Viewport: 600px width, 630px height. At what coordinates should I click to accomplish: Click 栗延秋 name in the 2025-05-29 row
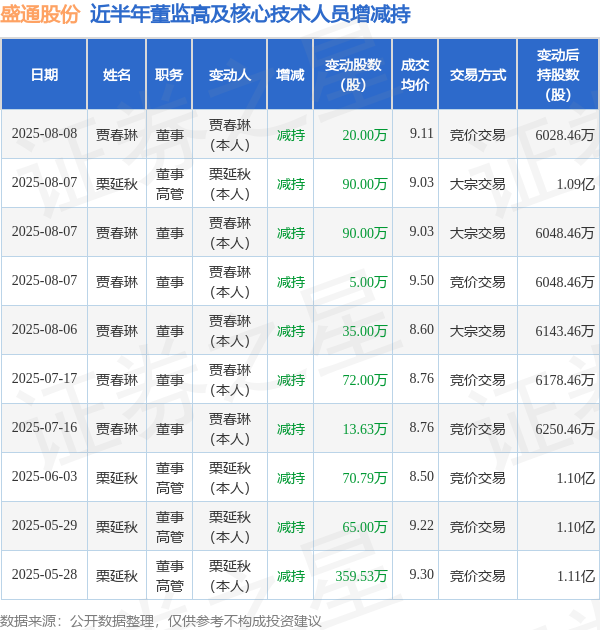tap(117, 527)
